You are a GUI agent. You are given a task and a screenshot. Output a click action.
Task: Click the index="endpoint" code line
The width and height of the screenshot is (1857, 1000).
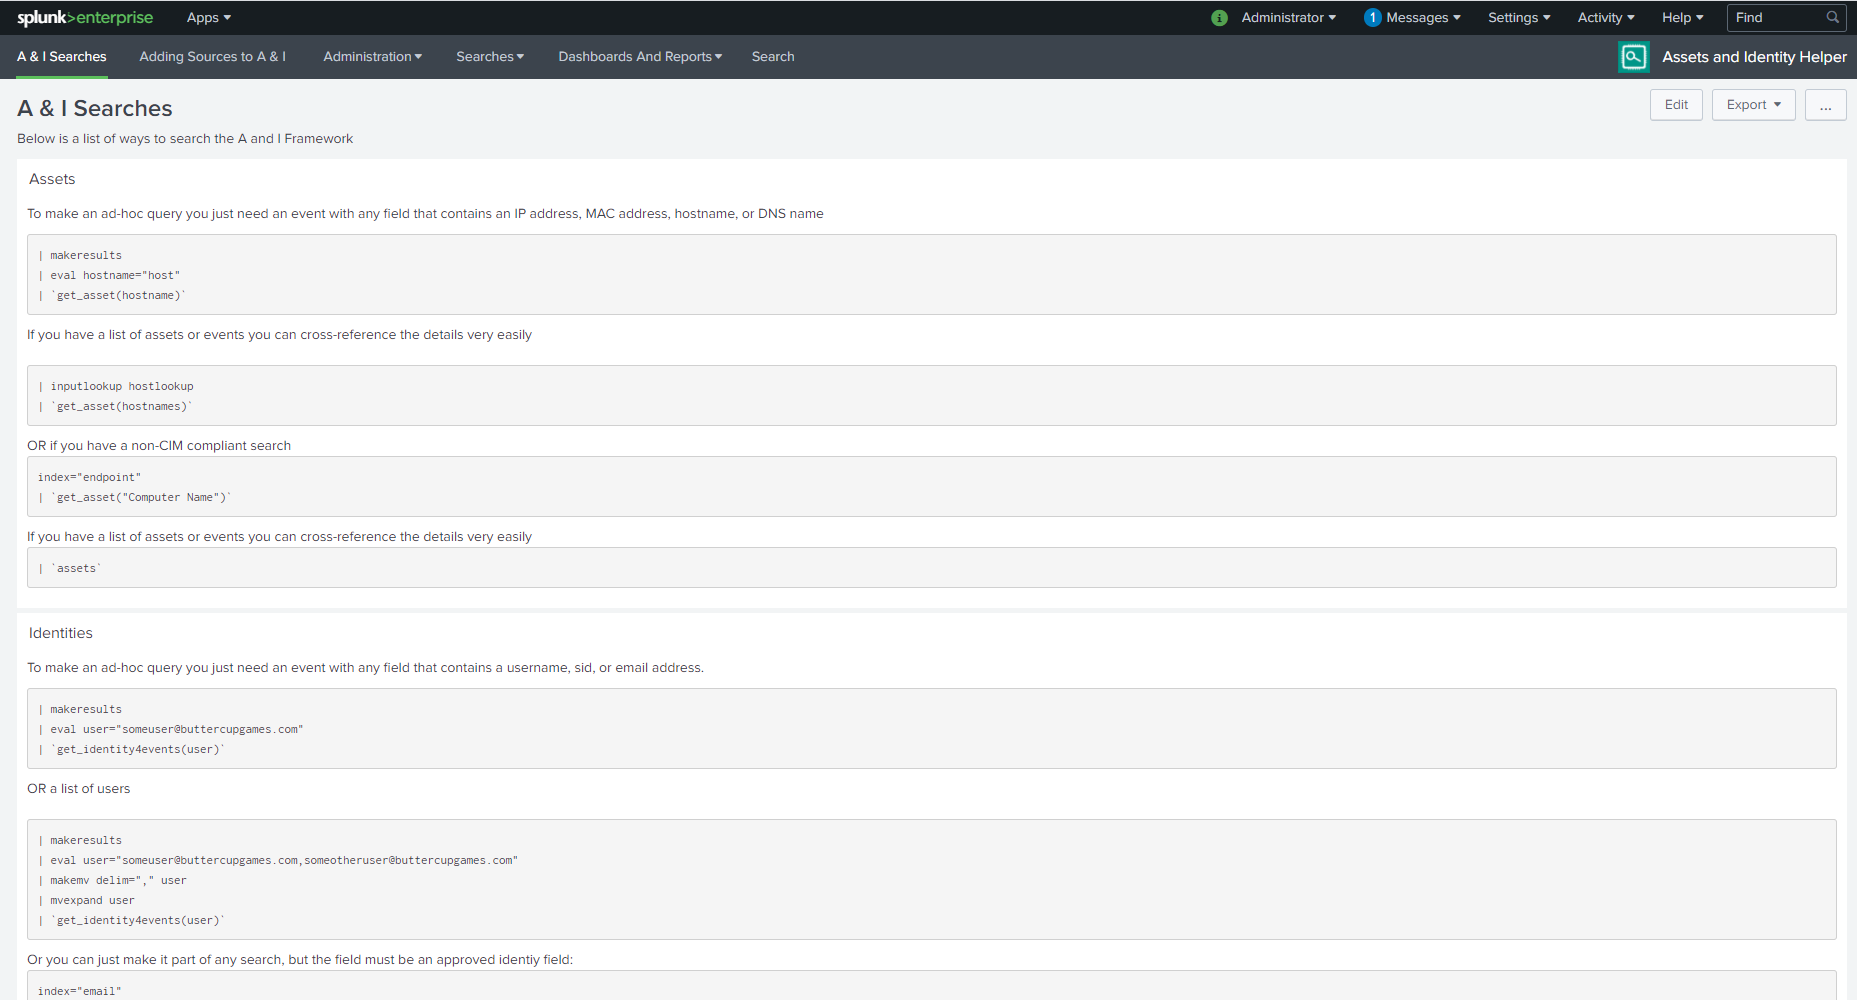pos(90,478)
